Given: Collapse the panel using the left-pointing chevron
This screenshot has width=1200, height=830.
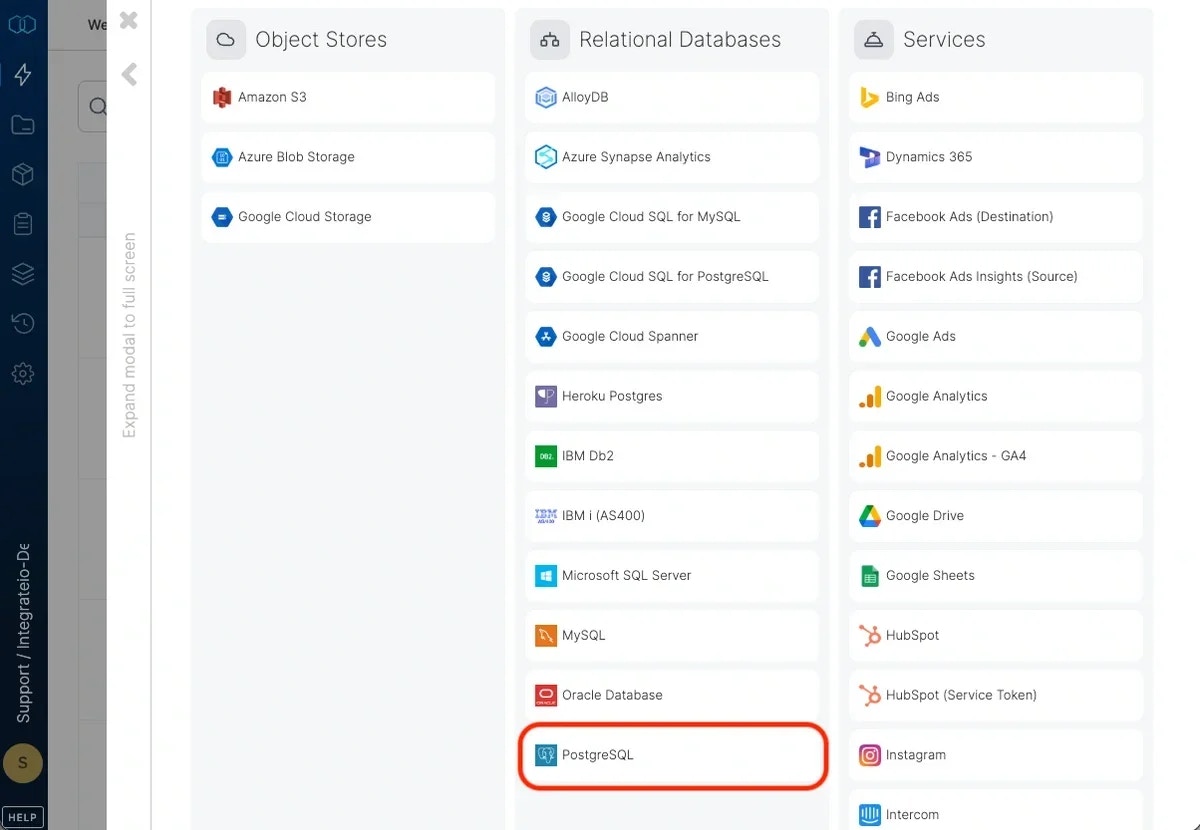Looking at the screenshot, I should (x=128, y=72).
